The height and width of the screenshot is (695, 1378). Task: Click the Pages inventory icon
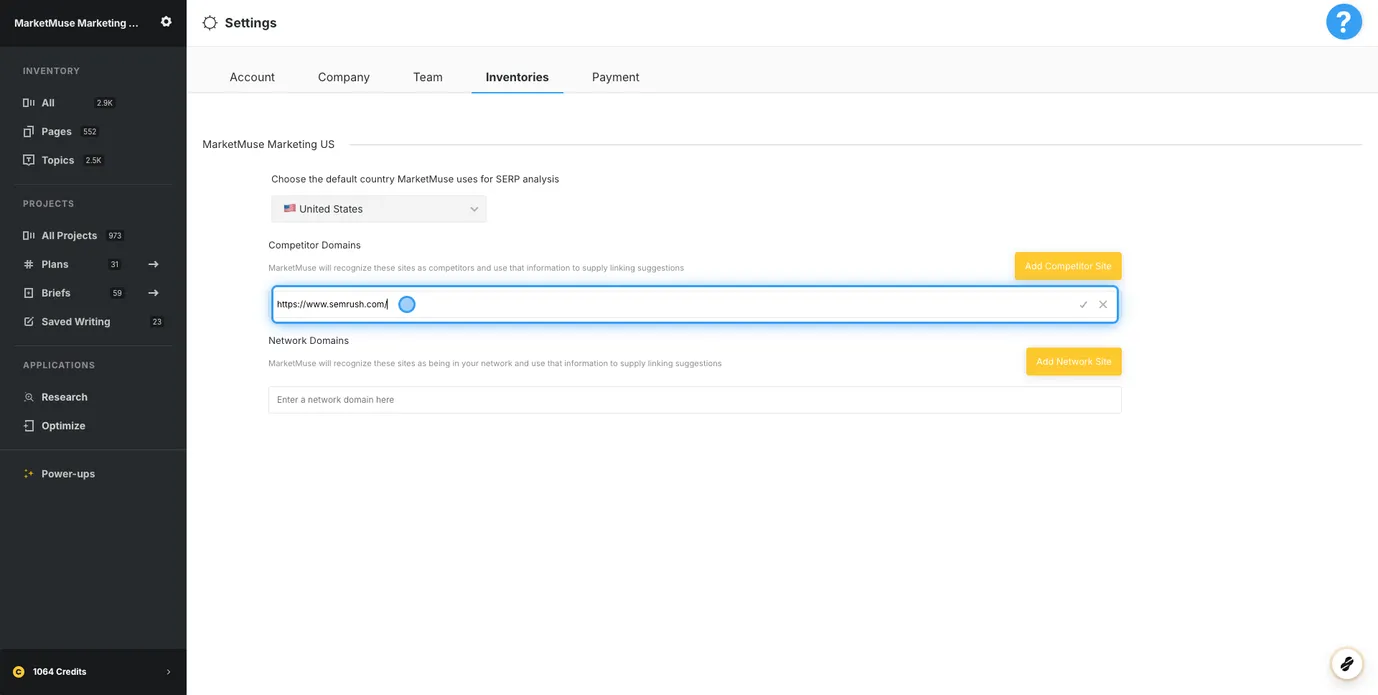click(x=29, y=131)
